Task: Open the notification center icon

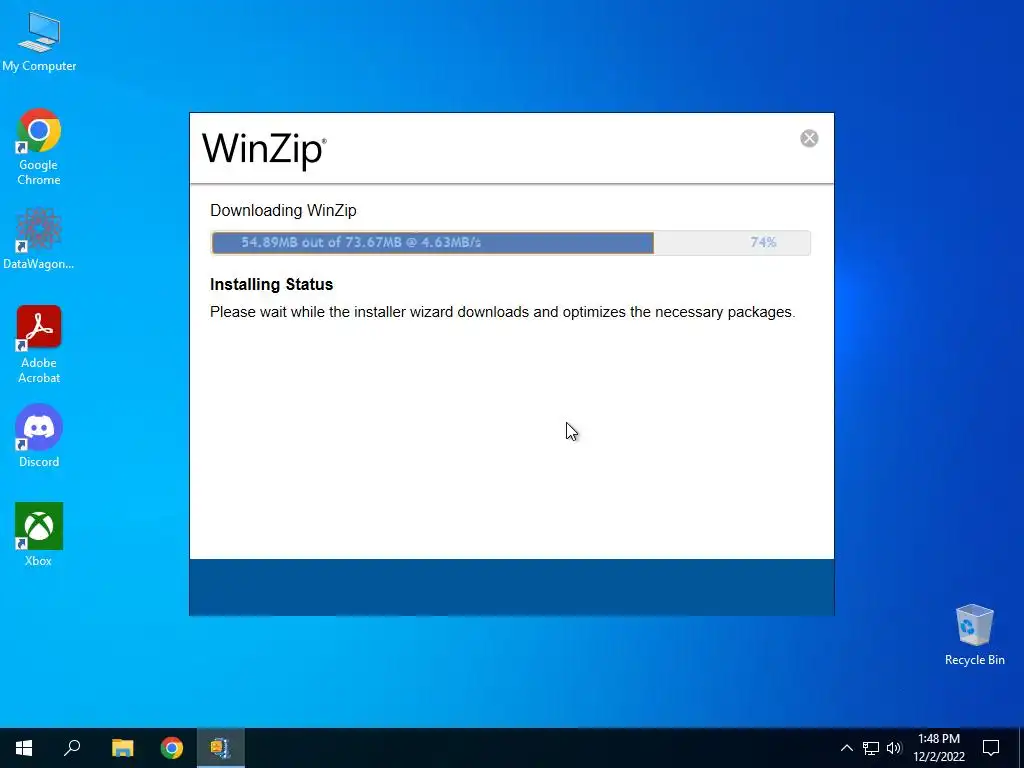Action: pos(991,748)
